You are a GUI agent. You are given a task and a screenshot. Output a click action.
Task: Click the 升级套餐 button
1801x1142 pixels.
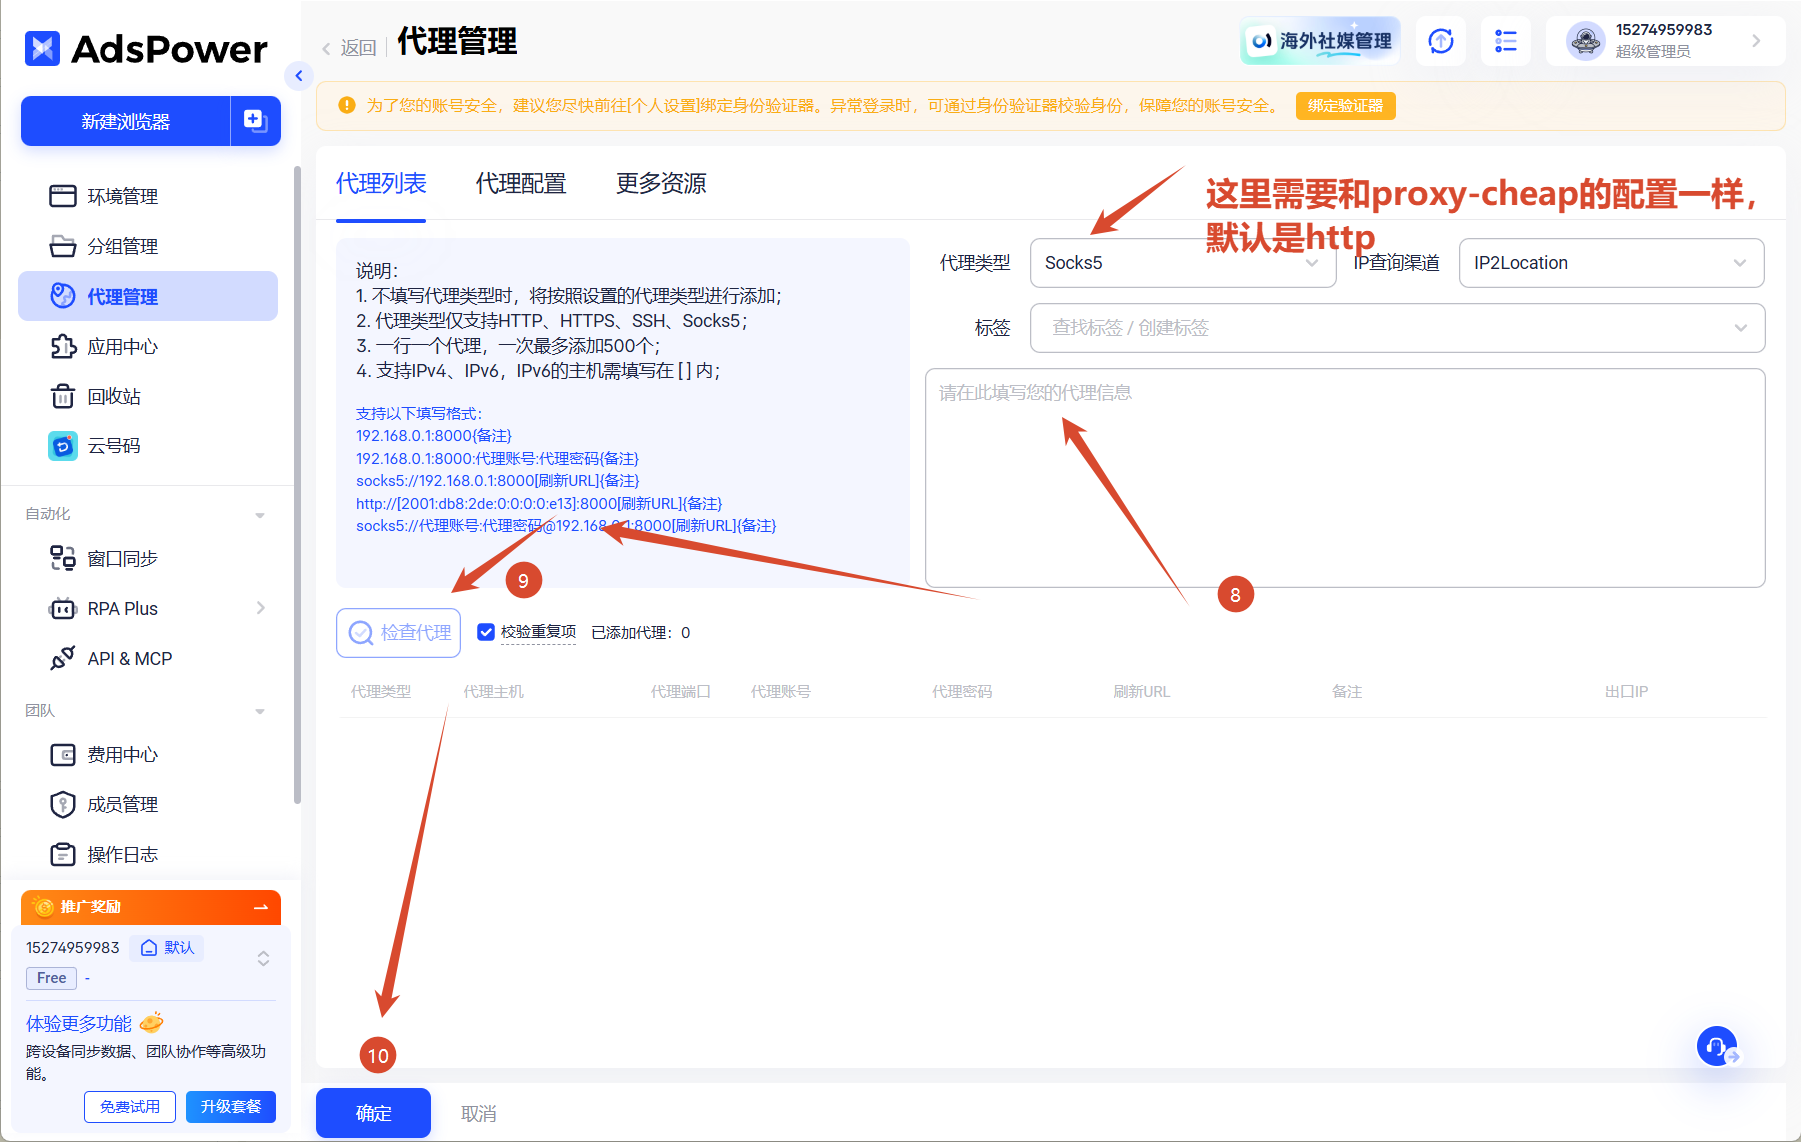click(231, 1107)
